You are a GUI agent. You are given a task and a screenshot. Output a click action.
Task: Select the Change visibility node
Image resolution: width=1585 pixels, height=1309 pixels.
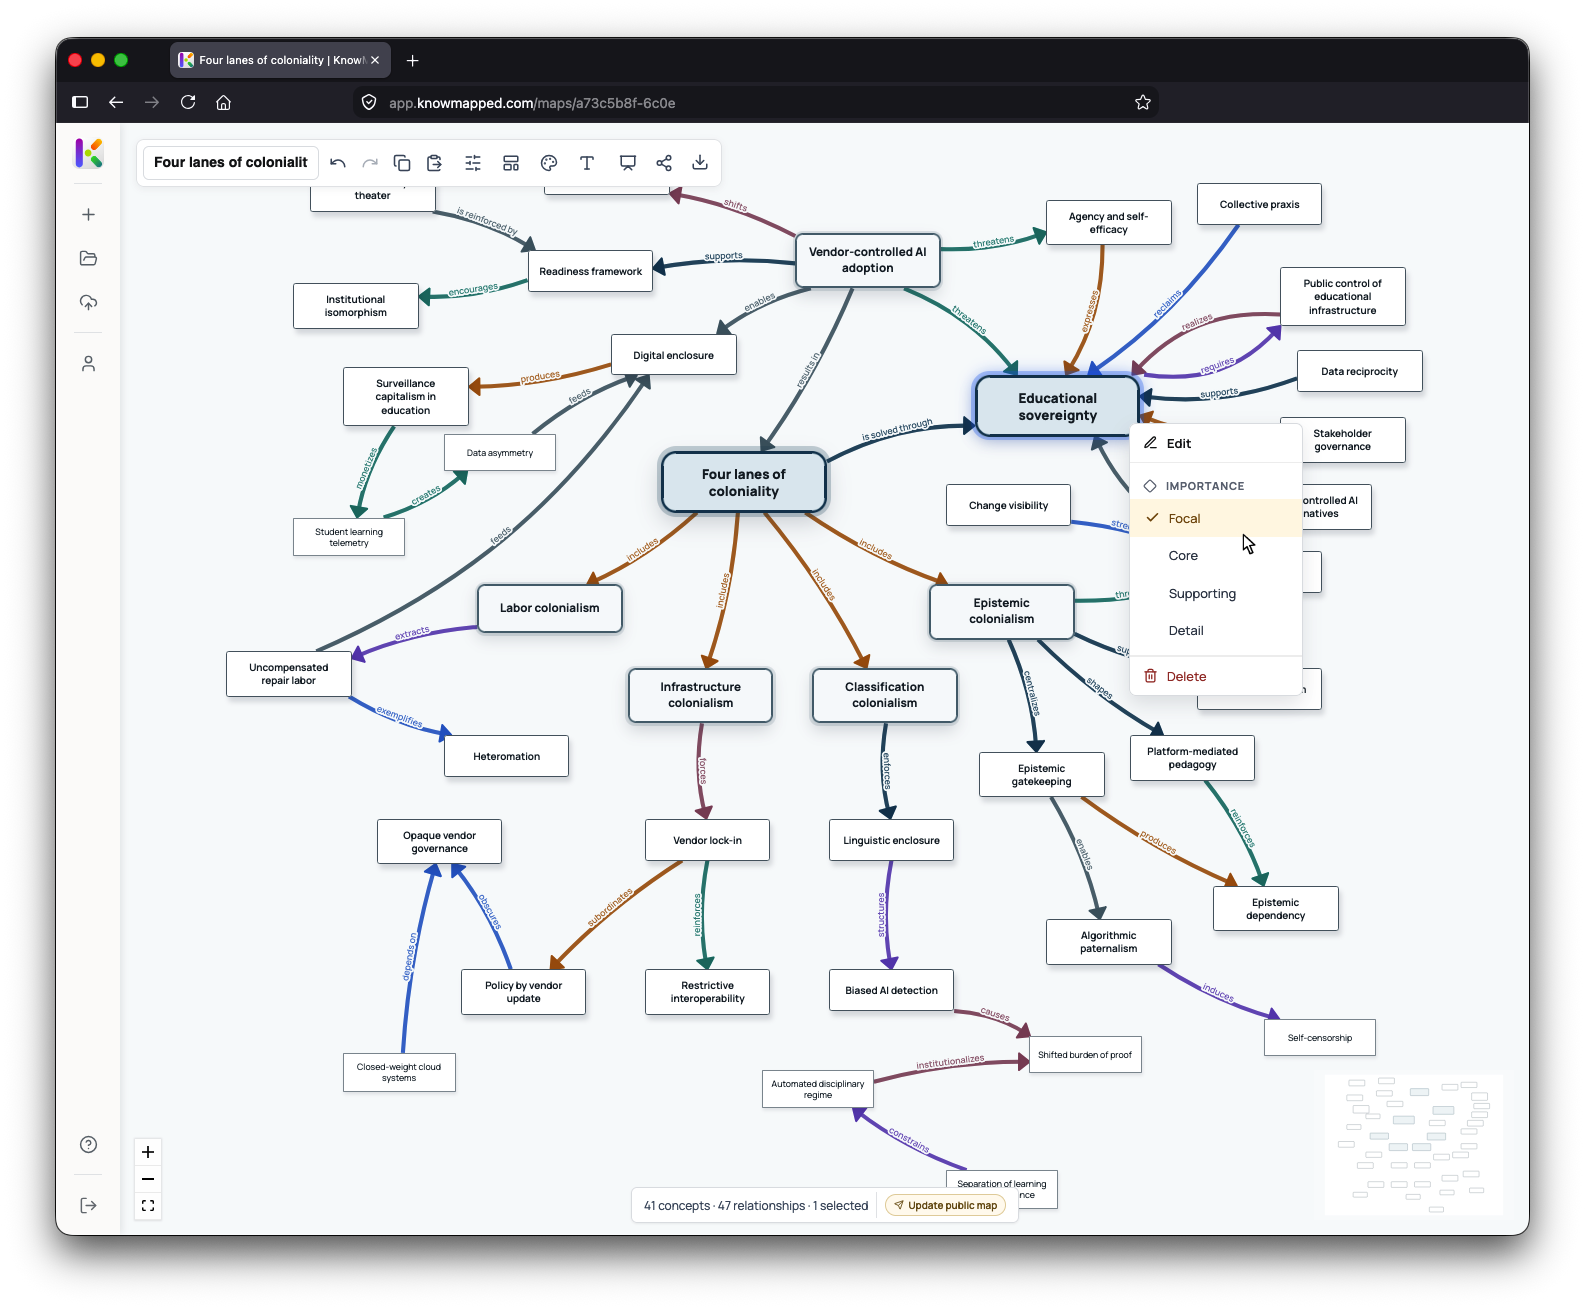1009,506
